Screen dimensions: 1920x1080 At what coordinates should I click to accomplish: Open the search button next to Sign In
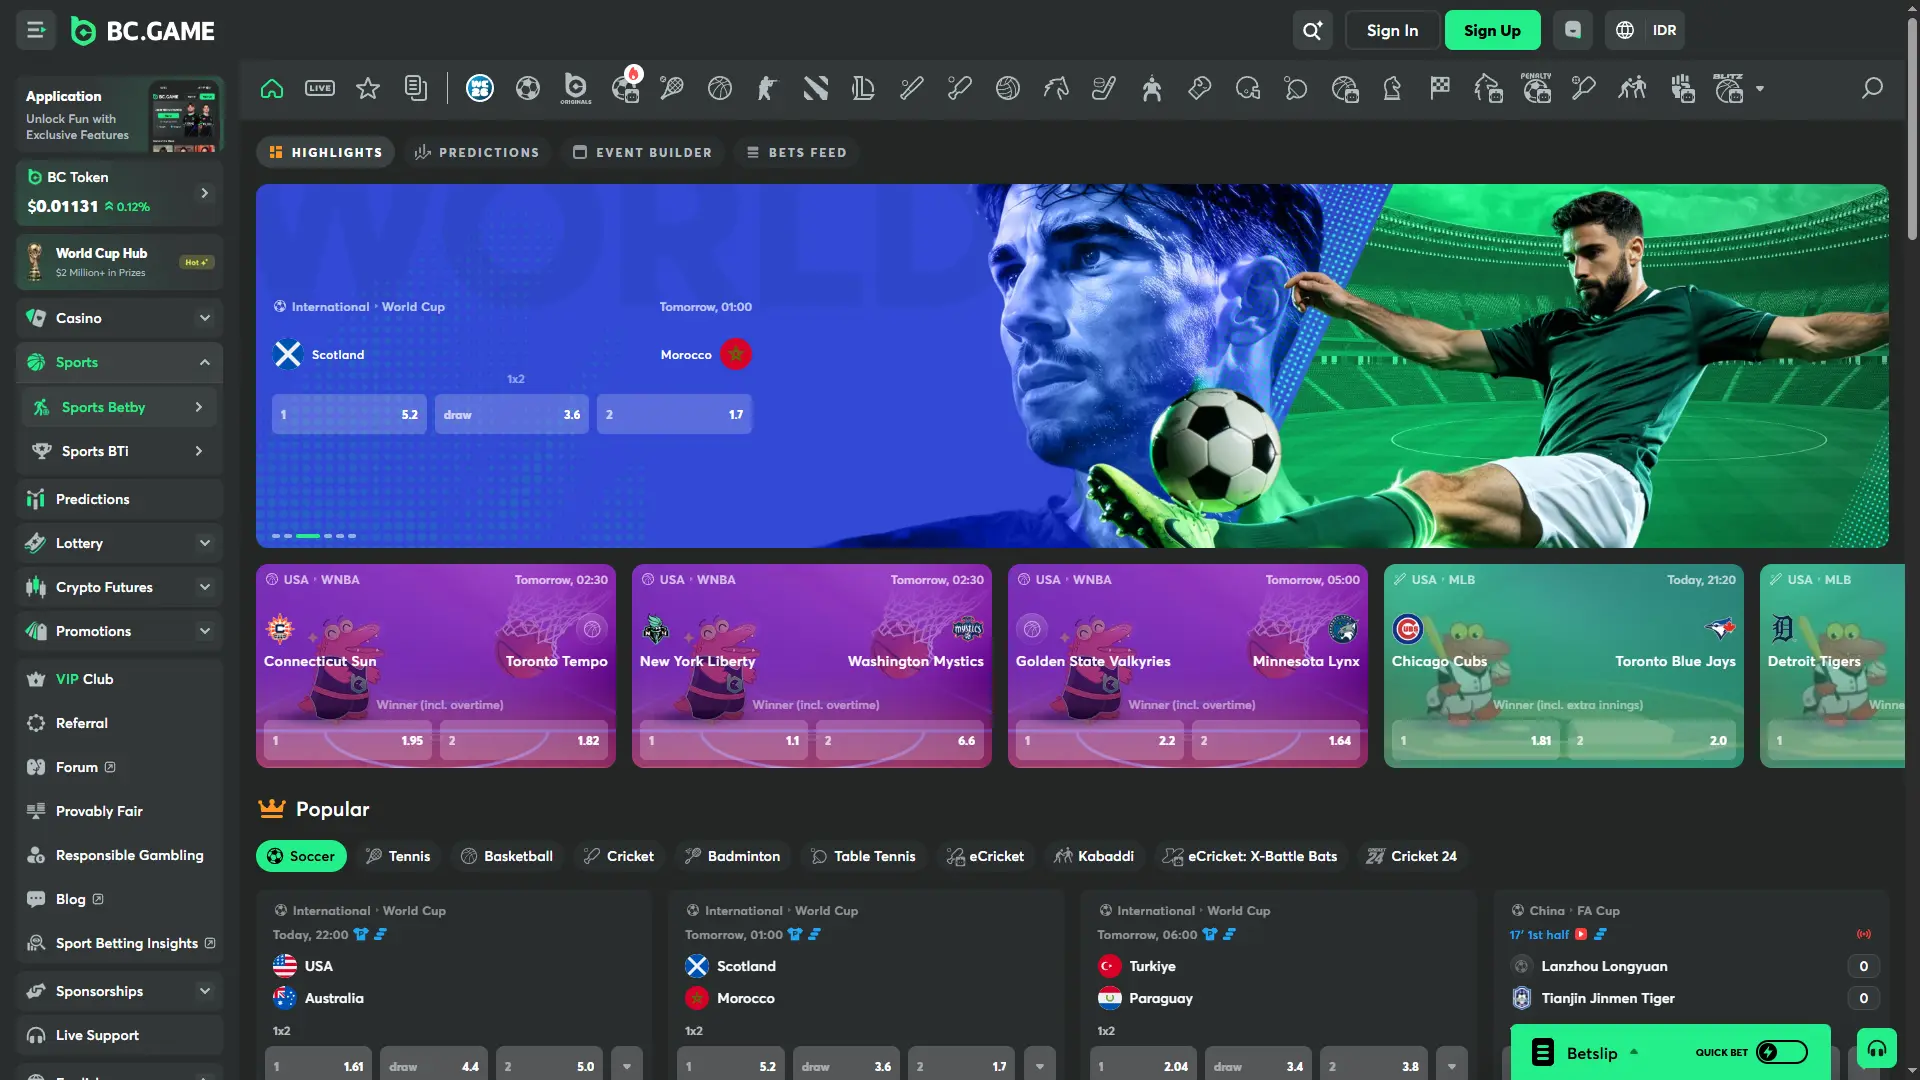point(1312,30)
